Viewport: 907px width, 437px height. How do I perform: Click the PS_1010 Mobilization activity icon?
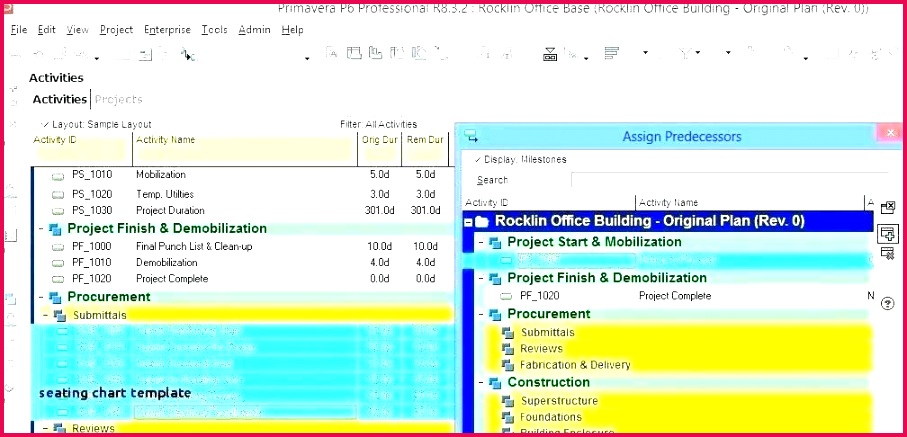click(x=58, y=175)
